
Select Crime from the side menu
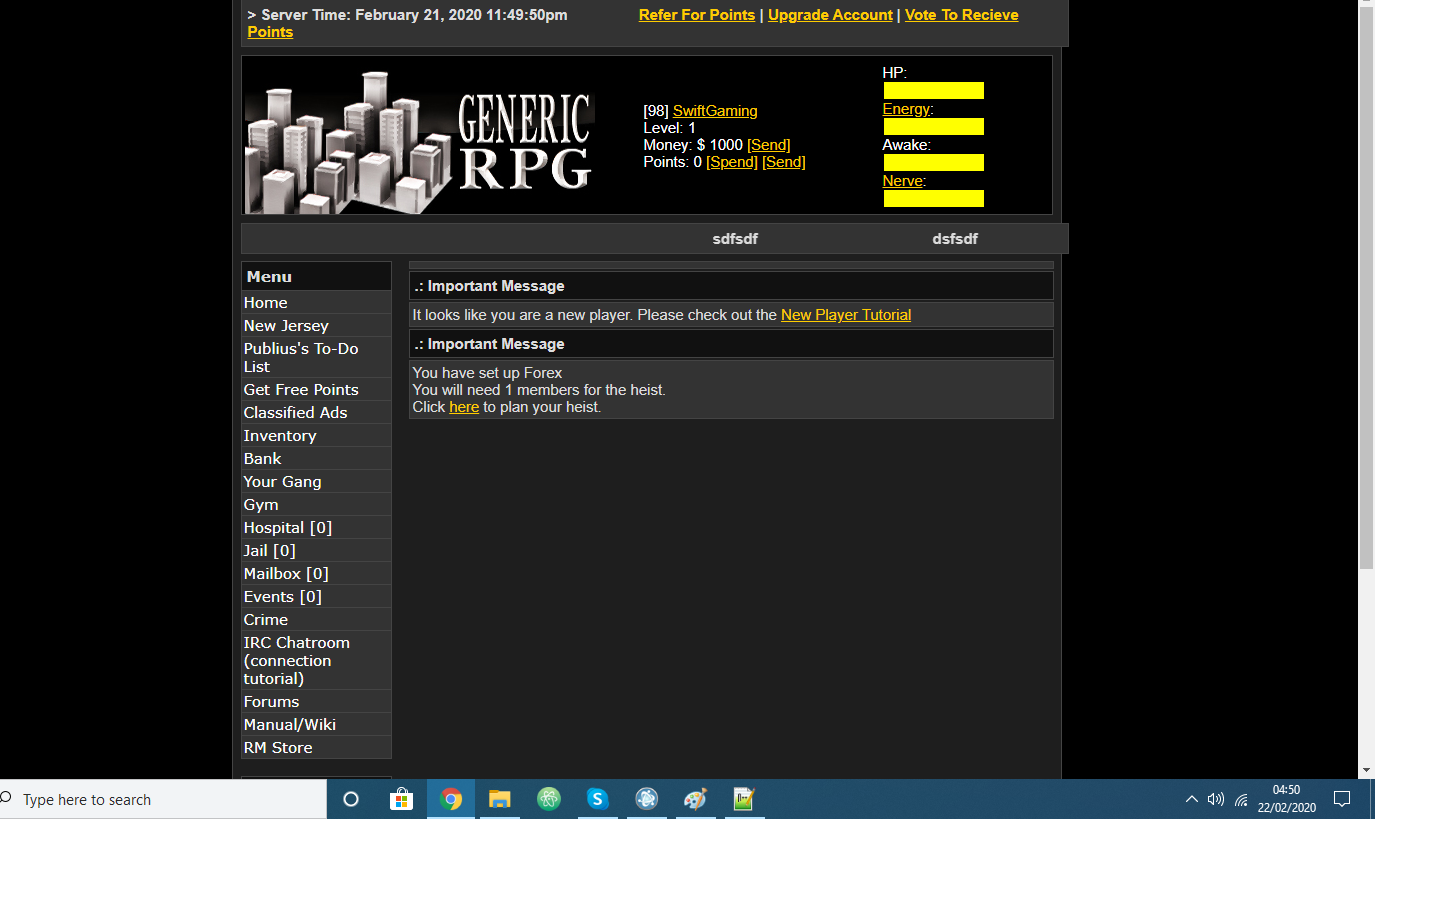(x=266, y=620)
